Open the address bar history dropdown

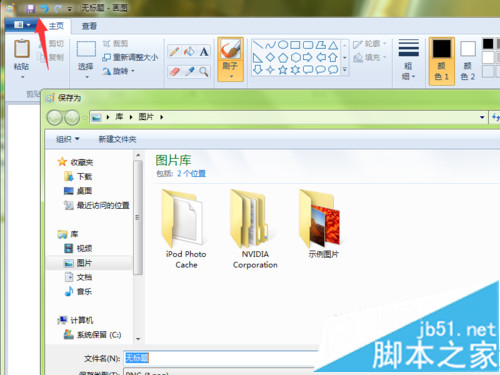coord(482,117)
